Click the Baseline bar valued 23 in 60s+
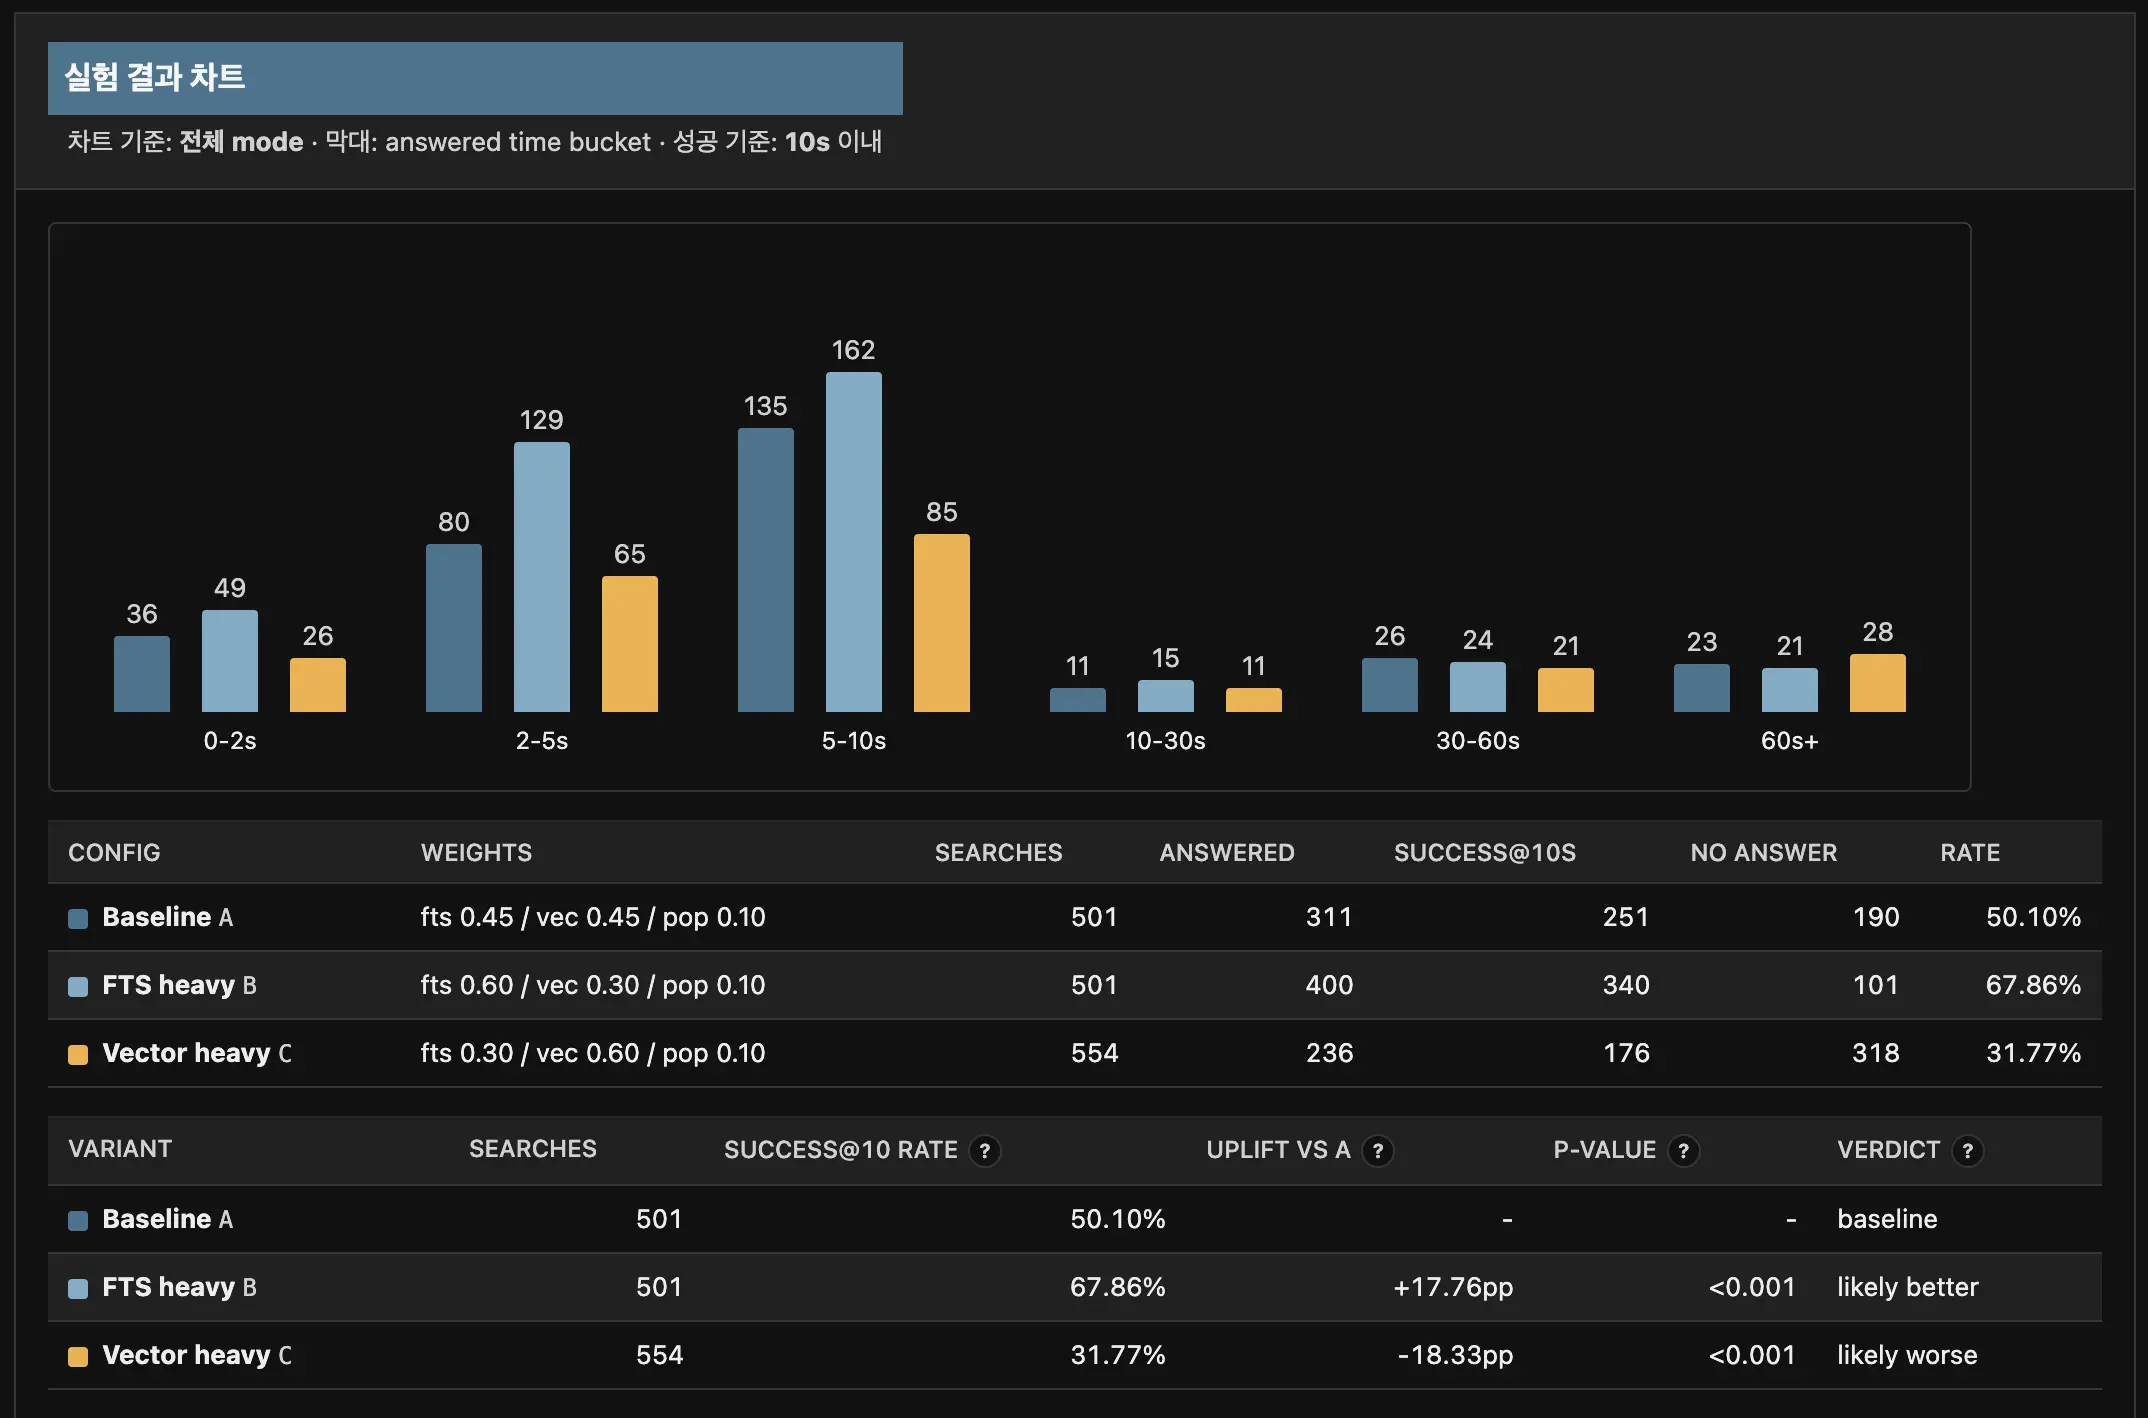2148x1418 pixels. click(x=1702, y=688)
